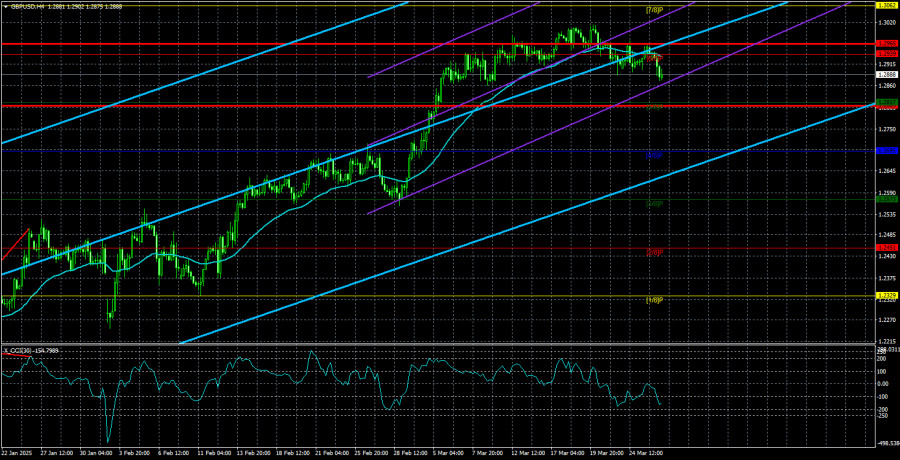The width and height of the screenshot is (900, 460).
Task: Select the green 1.2817 level label
Action: coord(885,102)
